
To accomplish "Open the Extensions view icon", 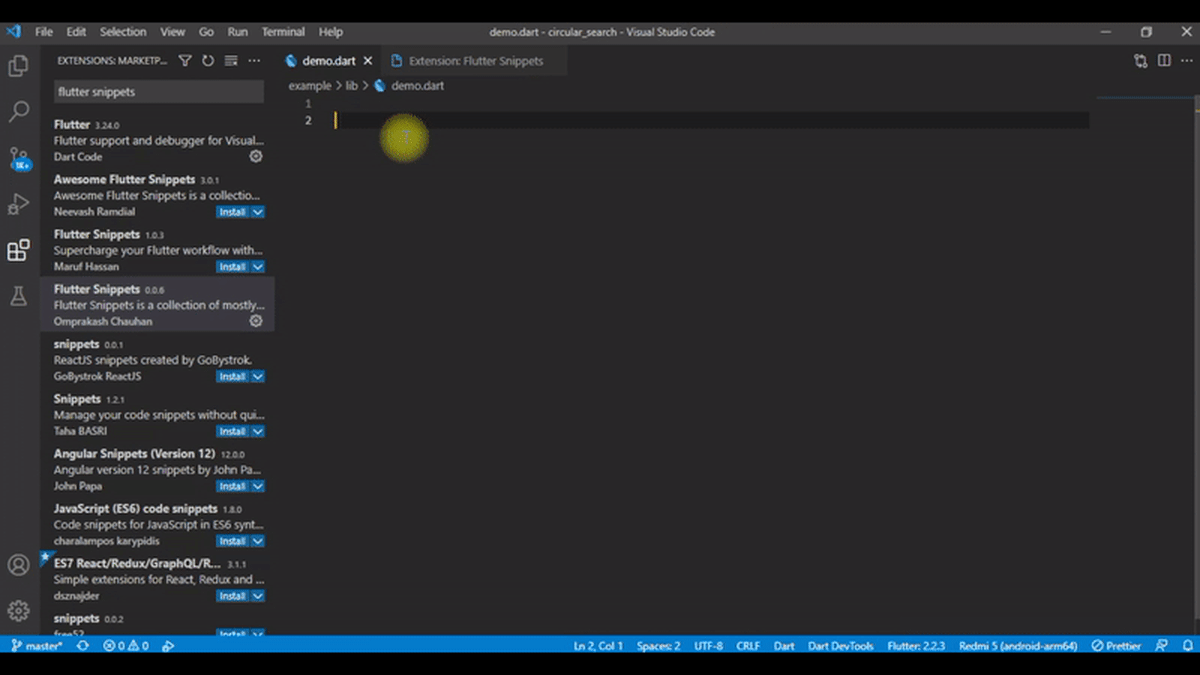I will pos(18,250).
